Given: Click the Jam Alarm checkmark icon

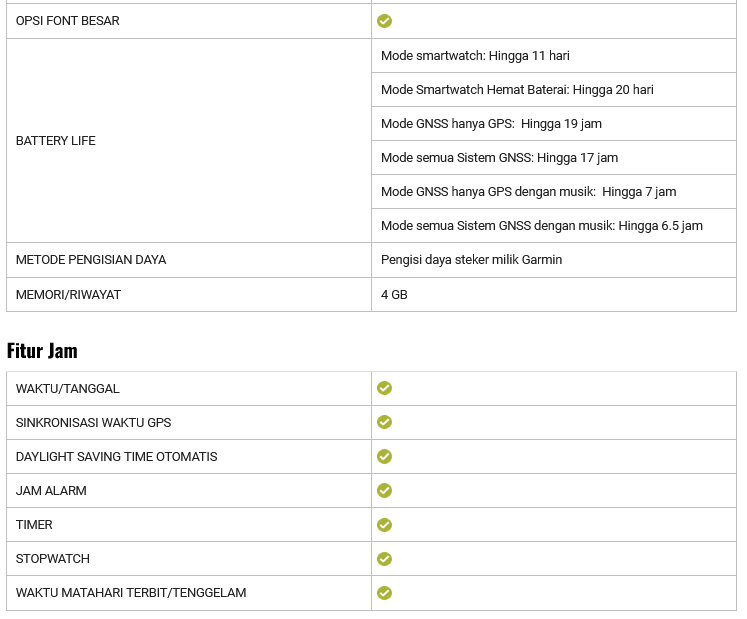Looking at the screenshot, I should tap(385, 490).
